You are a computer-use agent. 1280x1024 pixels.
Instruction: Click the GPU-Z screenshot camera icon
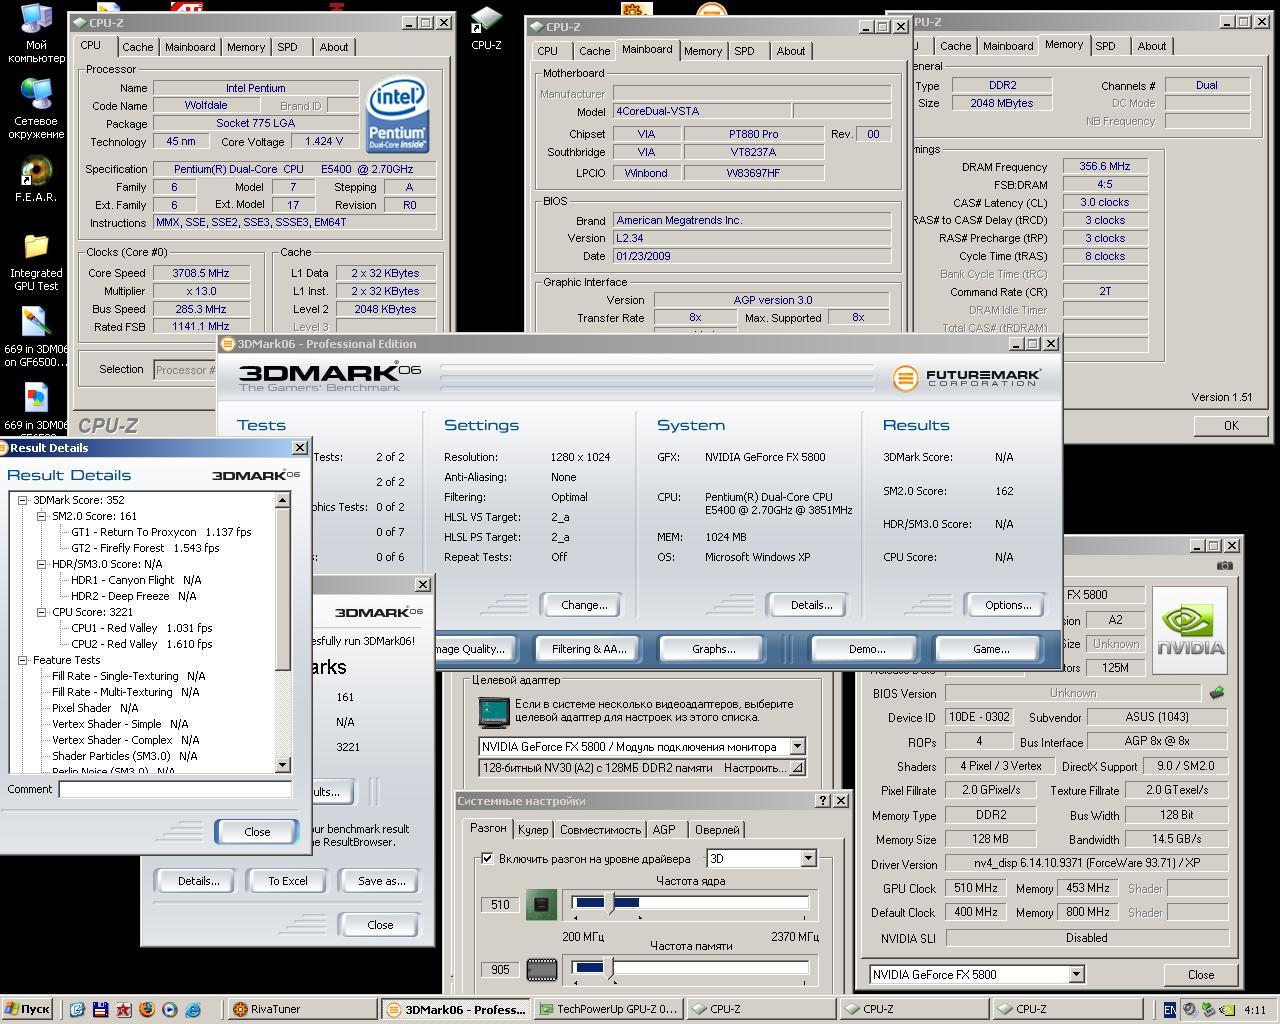point(1225,565)
